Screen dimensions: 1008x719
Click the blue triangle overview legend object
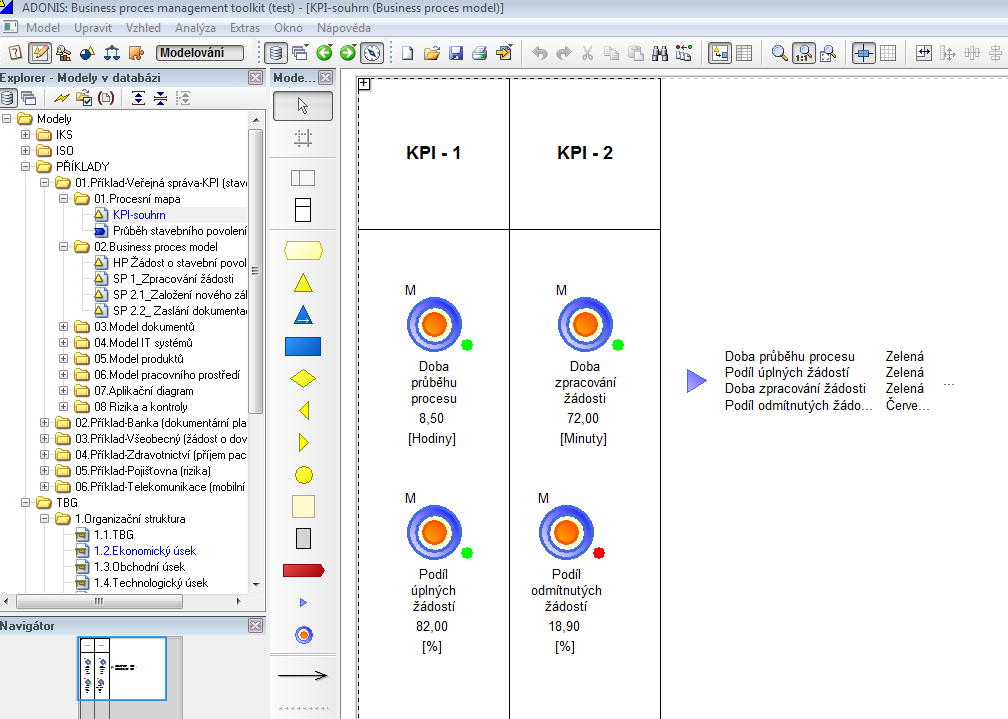pos(697,381)
